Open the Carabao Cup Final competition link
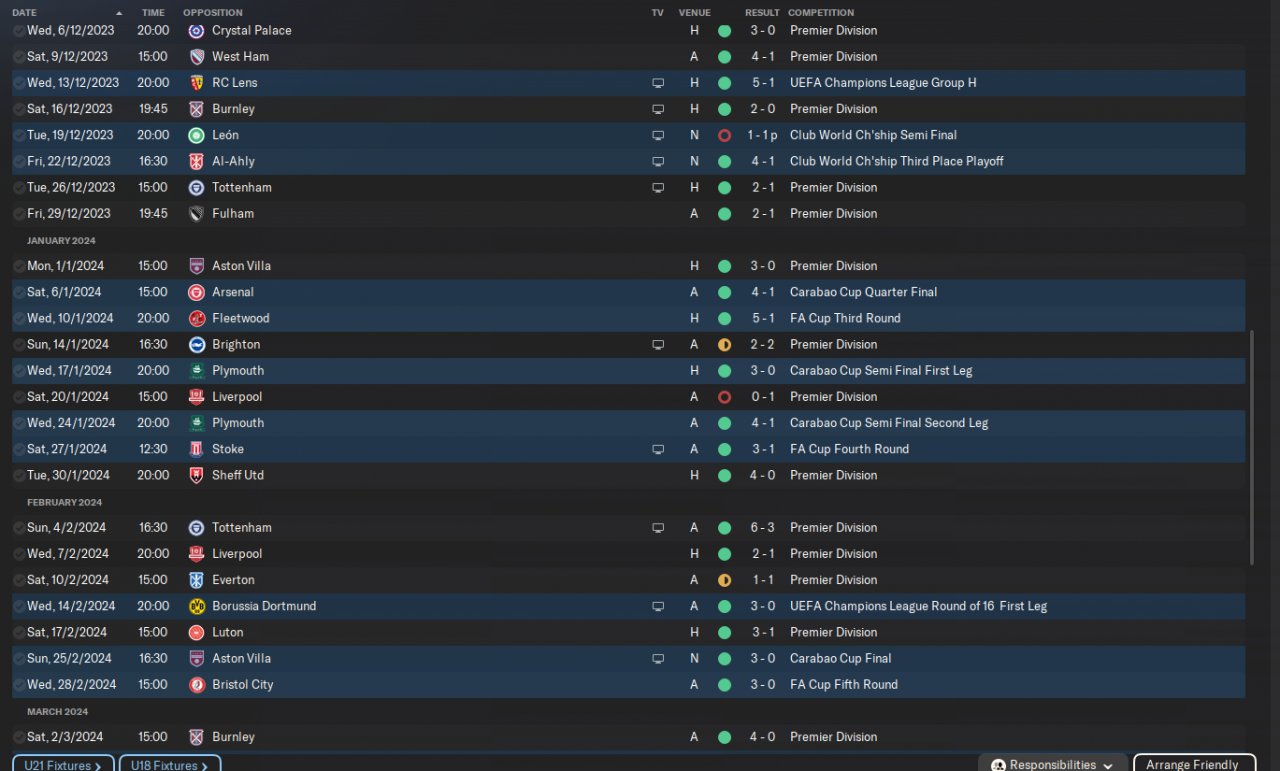 click(840, 659)
